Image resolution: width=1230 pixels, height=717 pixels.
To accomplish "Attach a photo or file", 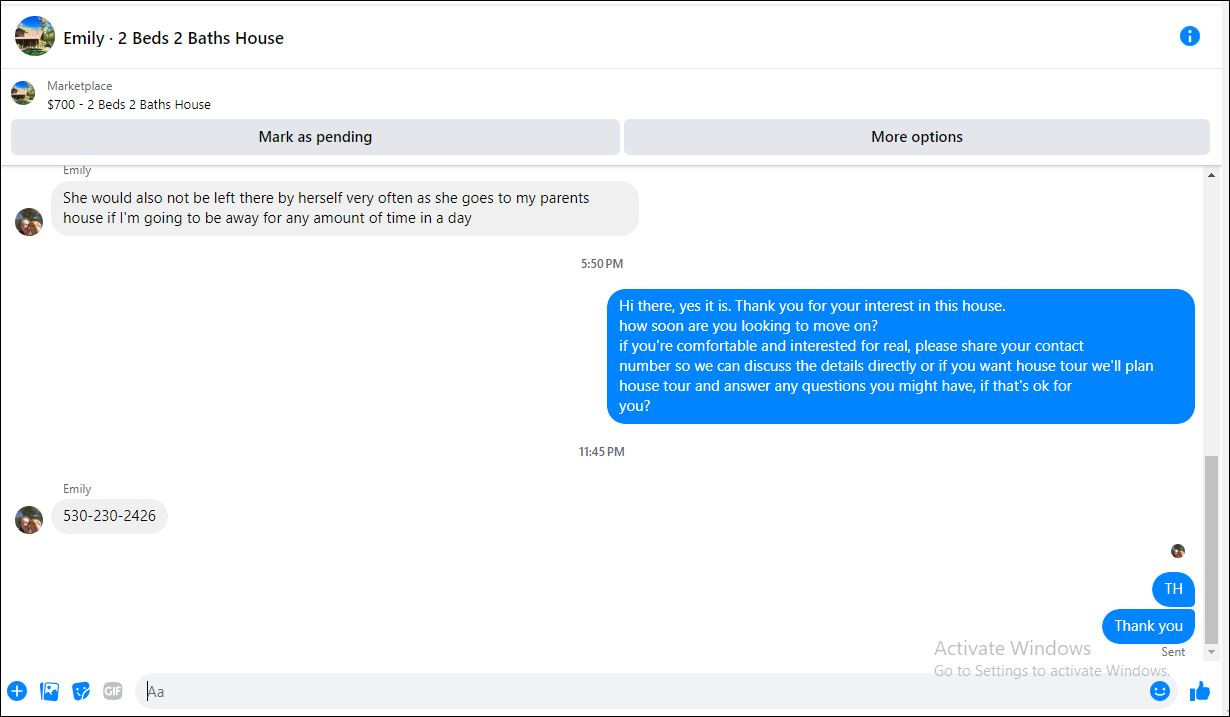I will (49, 691).
